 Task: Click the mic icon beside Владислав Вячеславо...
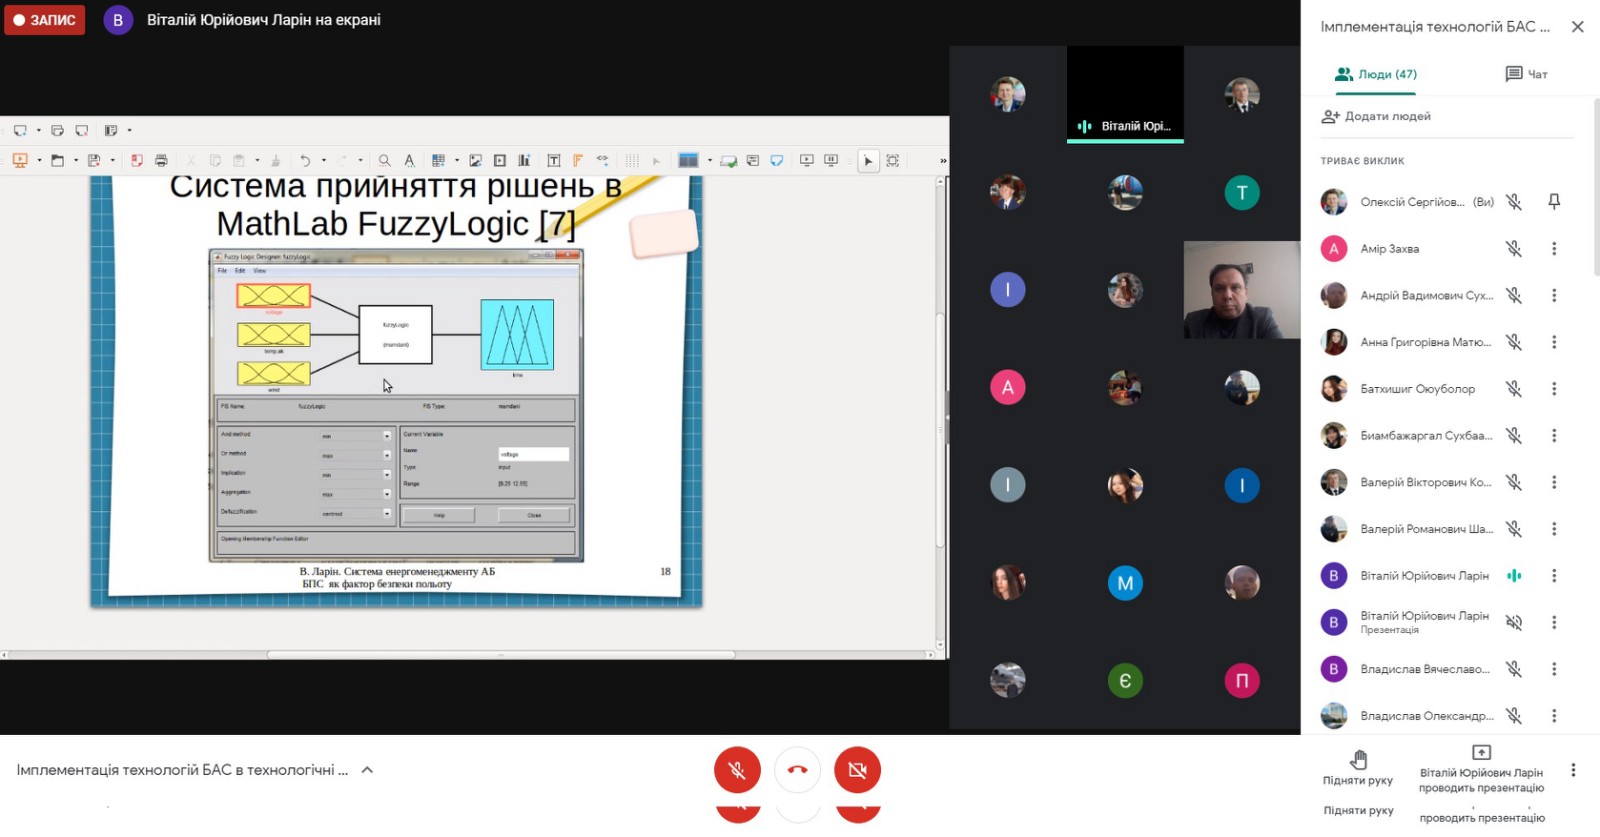coord(1514,669)
